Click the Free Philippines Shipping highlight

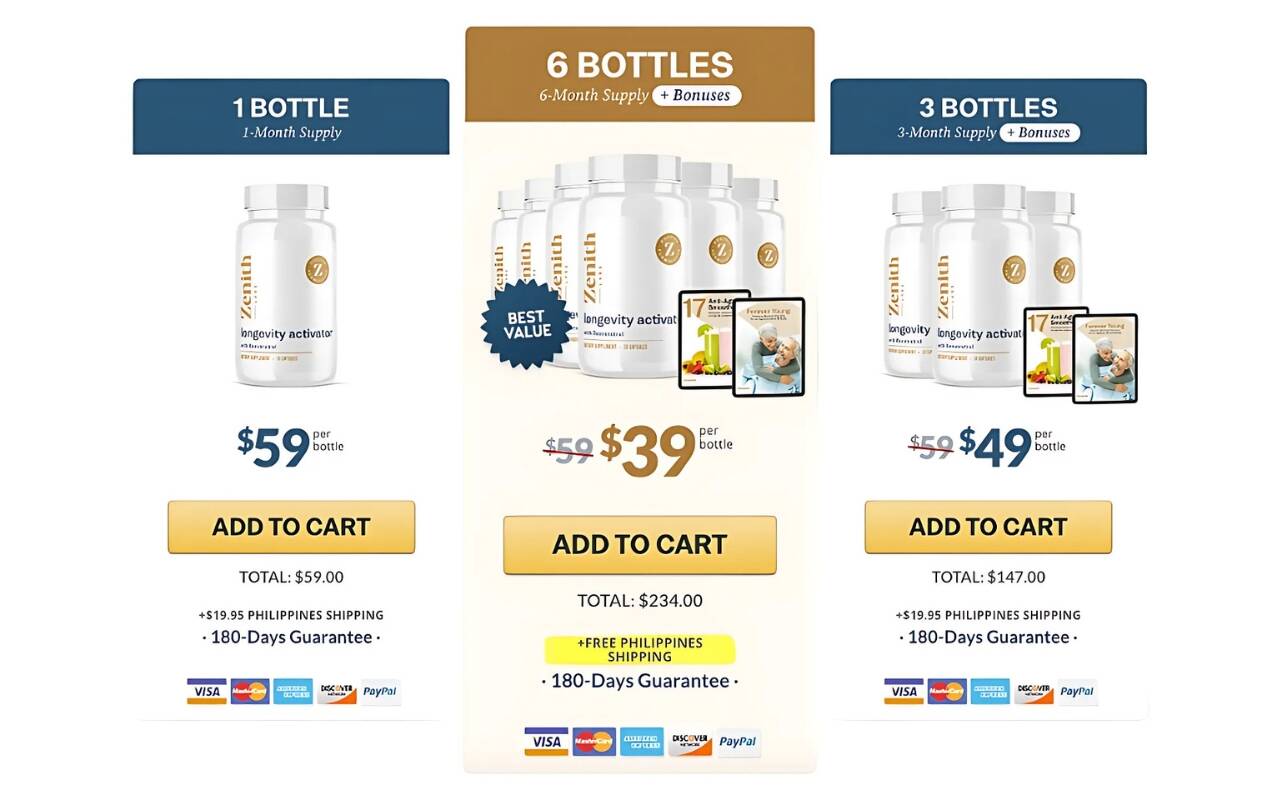coord(640,650)
